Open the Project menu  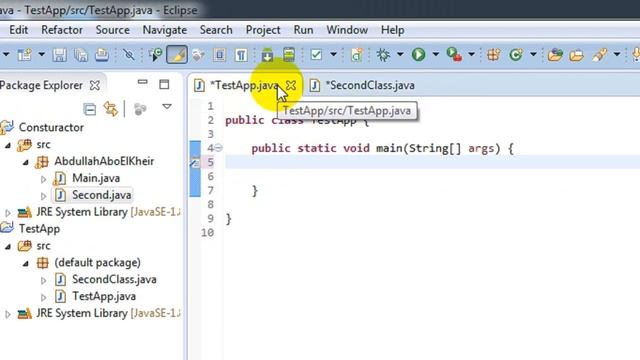[263, 30]
